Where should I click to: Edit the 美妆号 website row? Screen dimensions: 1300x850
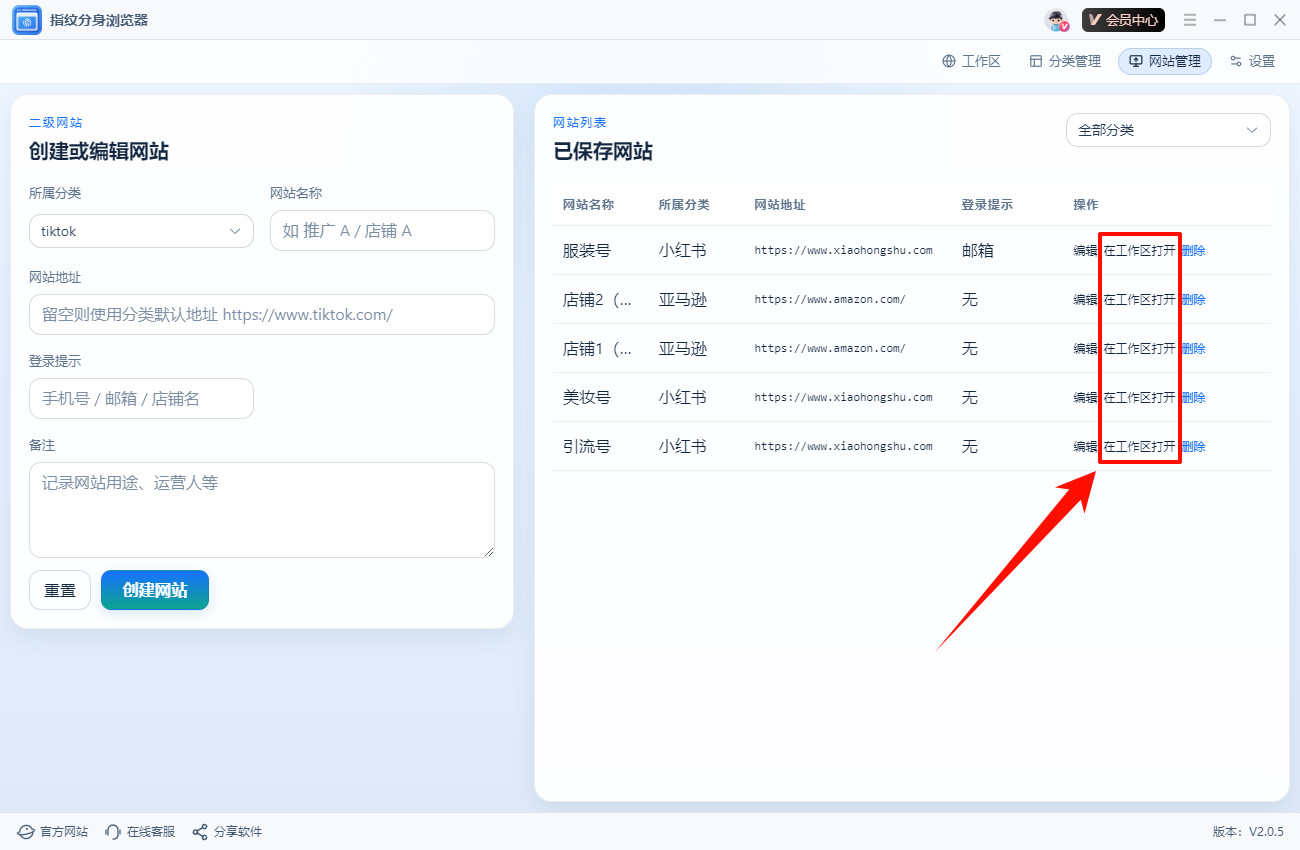(1085, 397)
